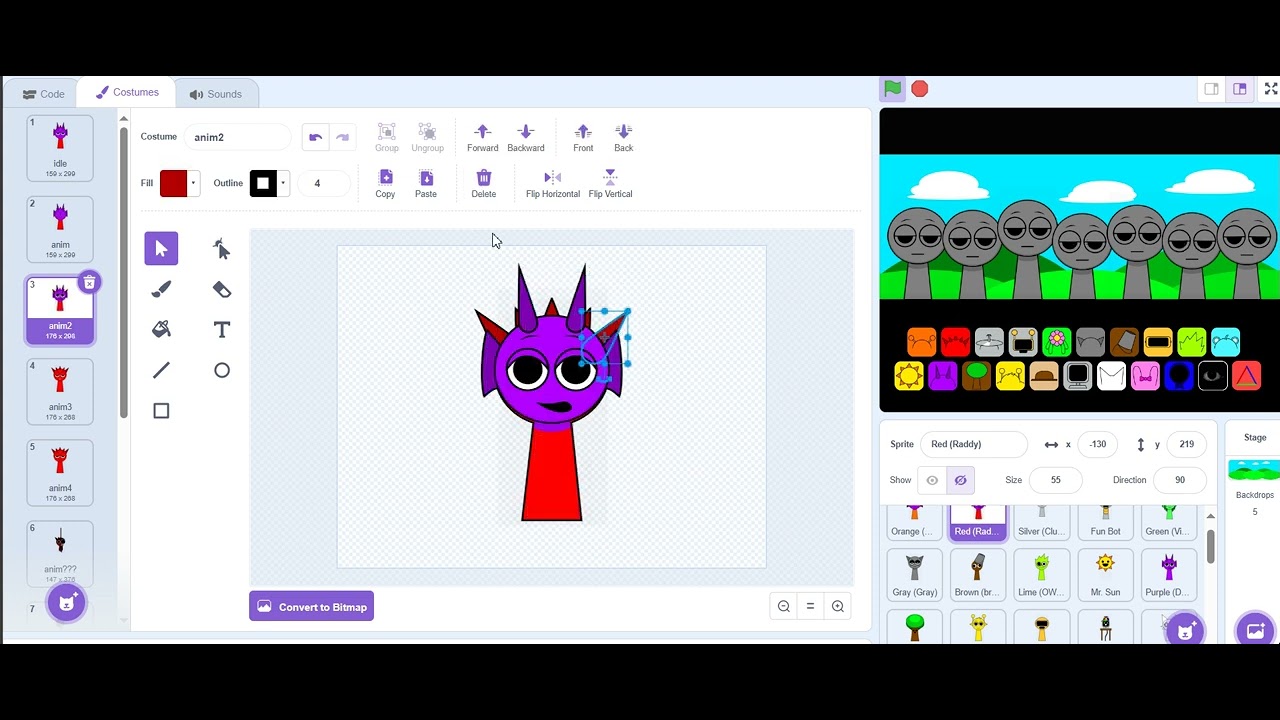Select the idle costume thumbnail

pyautogui.click(x=60, y=148)
